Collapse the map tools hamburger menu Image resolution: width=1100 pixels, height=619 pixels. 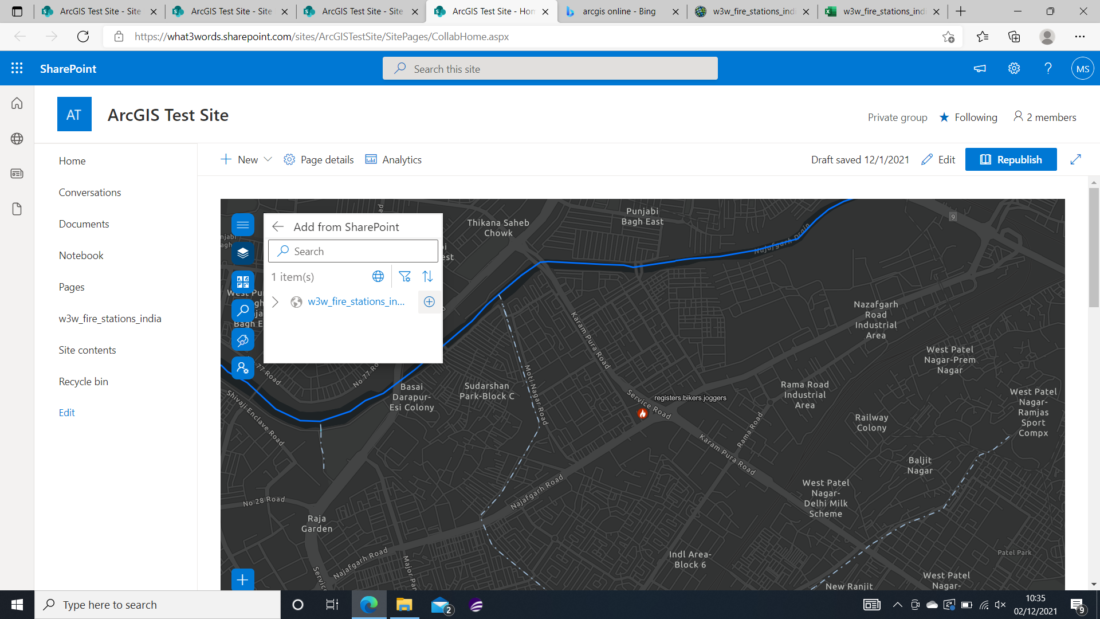(x=243, y=225)
